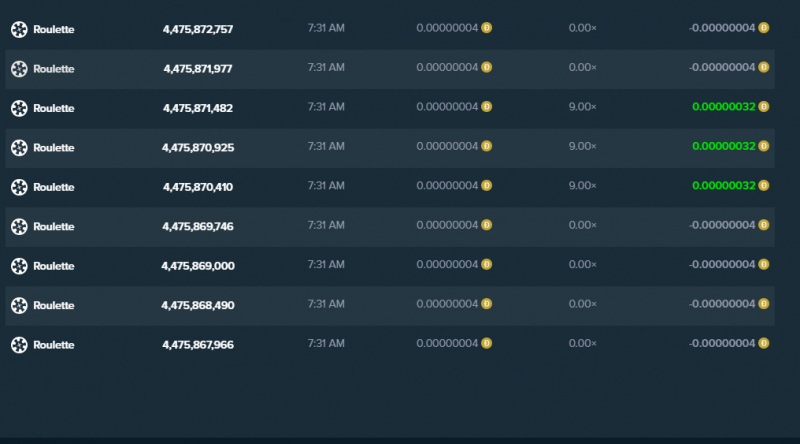Open bet ID 4,475,869,000
Image resolution: width=800 pixels, height=444 pixels.
198,266
